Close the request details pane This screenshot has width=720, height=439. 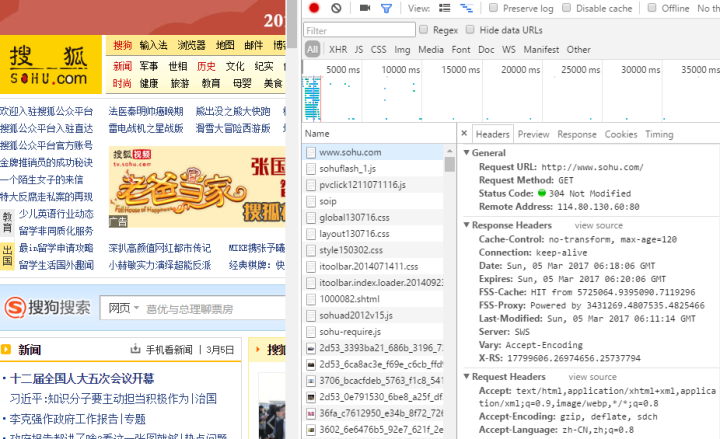point(464,134)
